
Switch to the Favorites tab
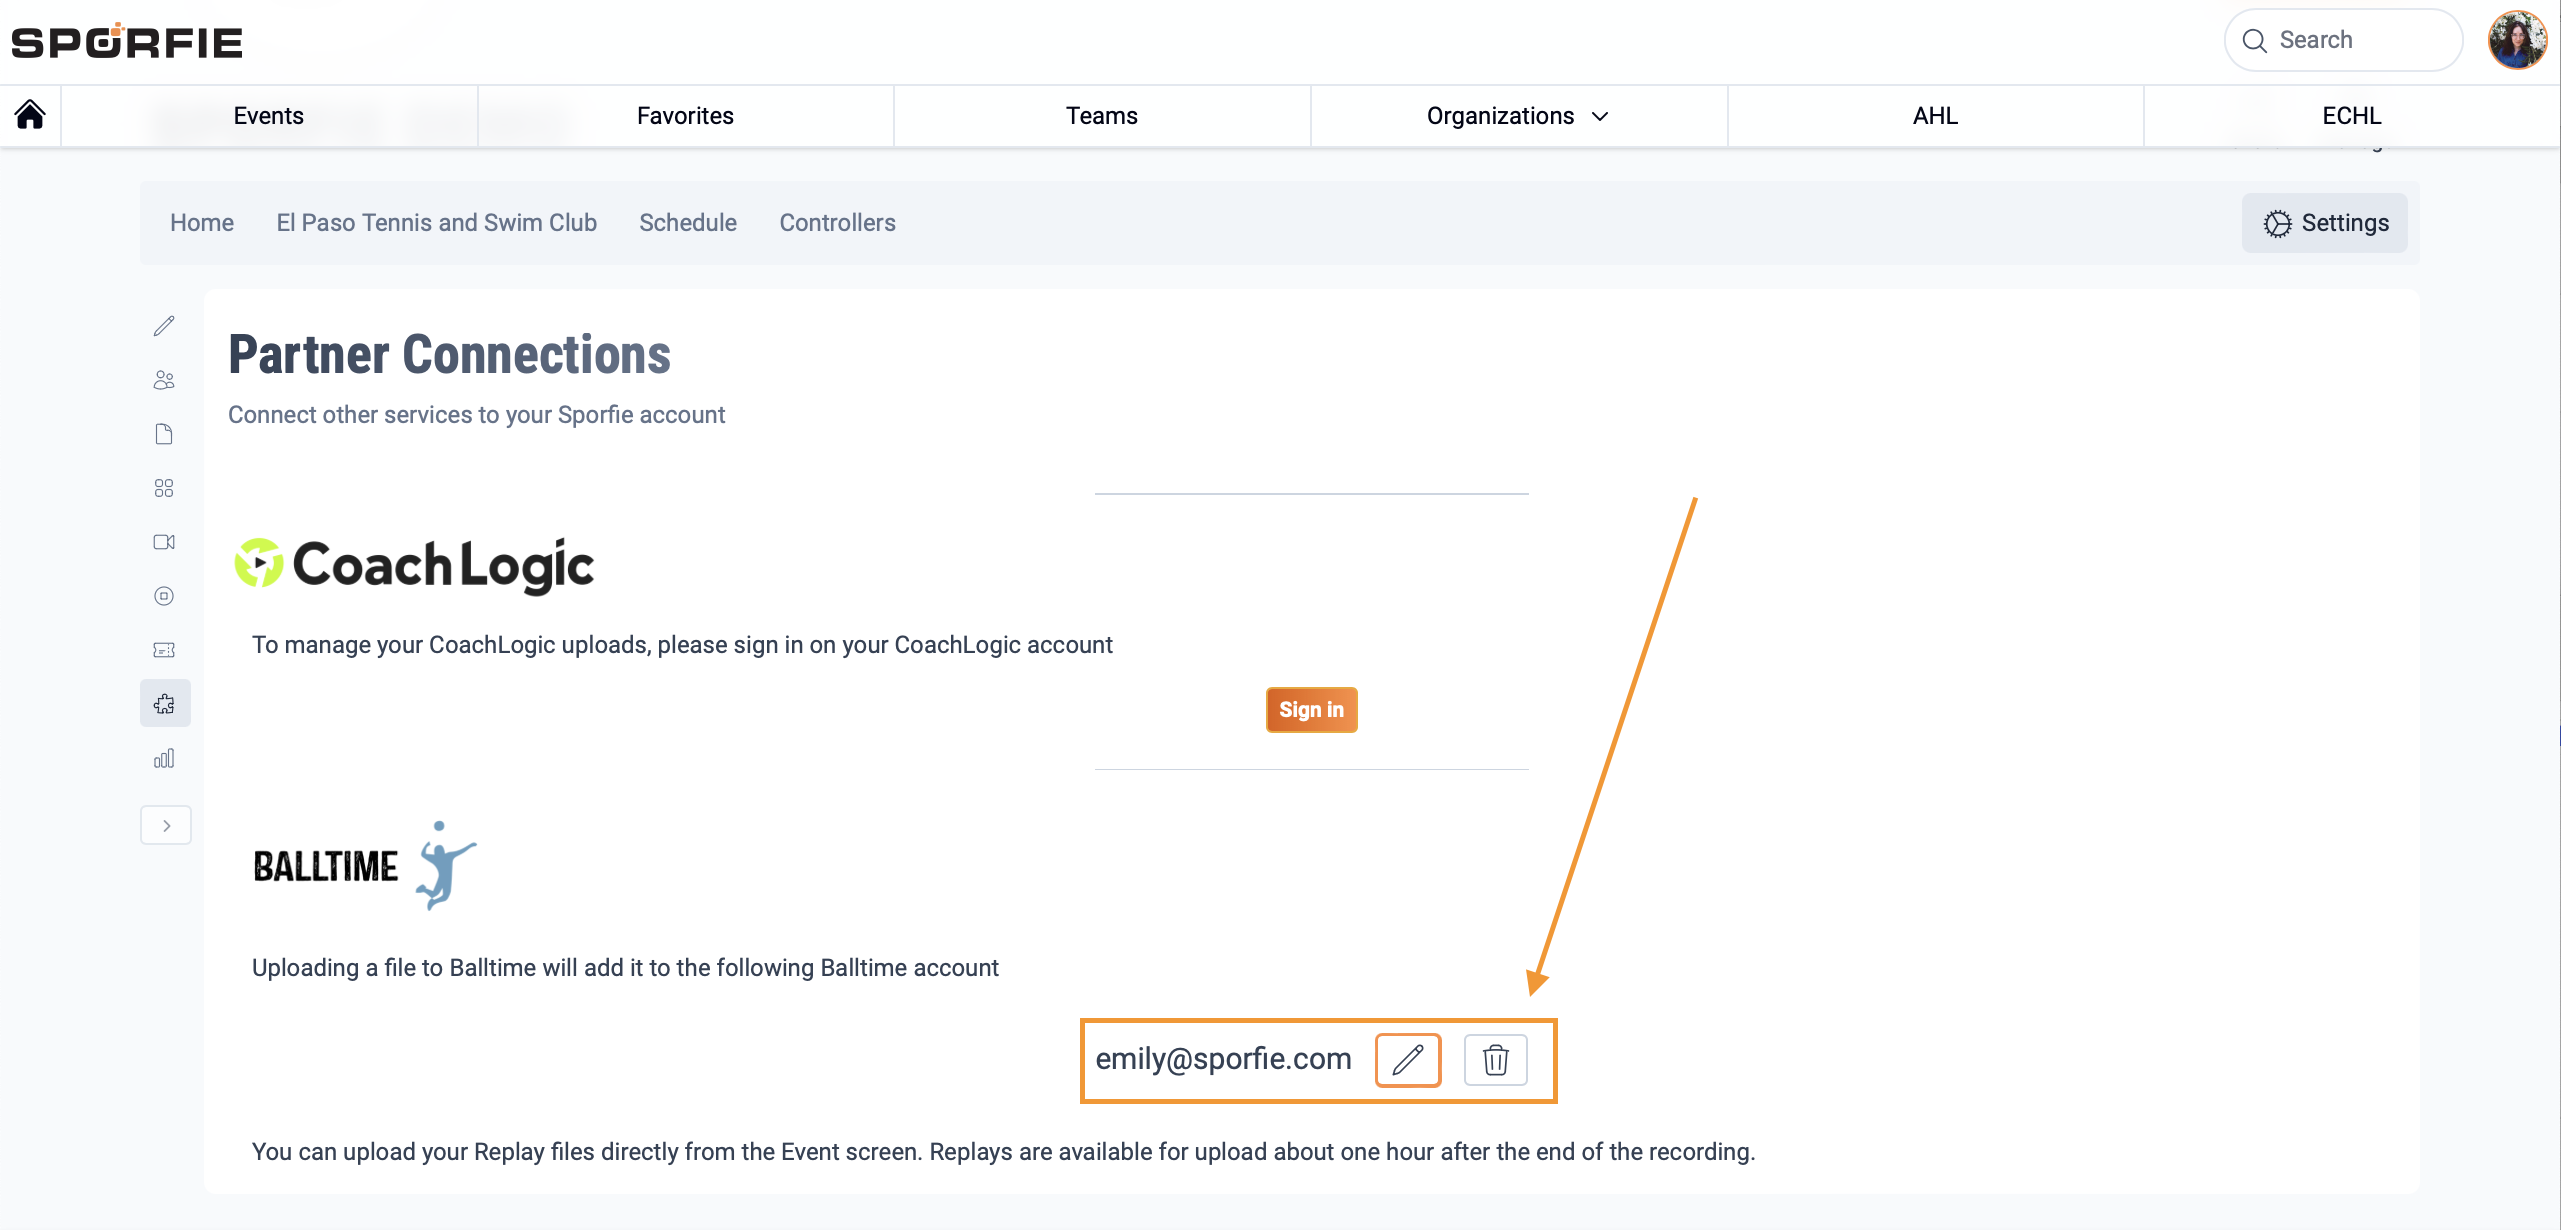point(685,116)
